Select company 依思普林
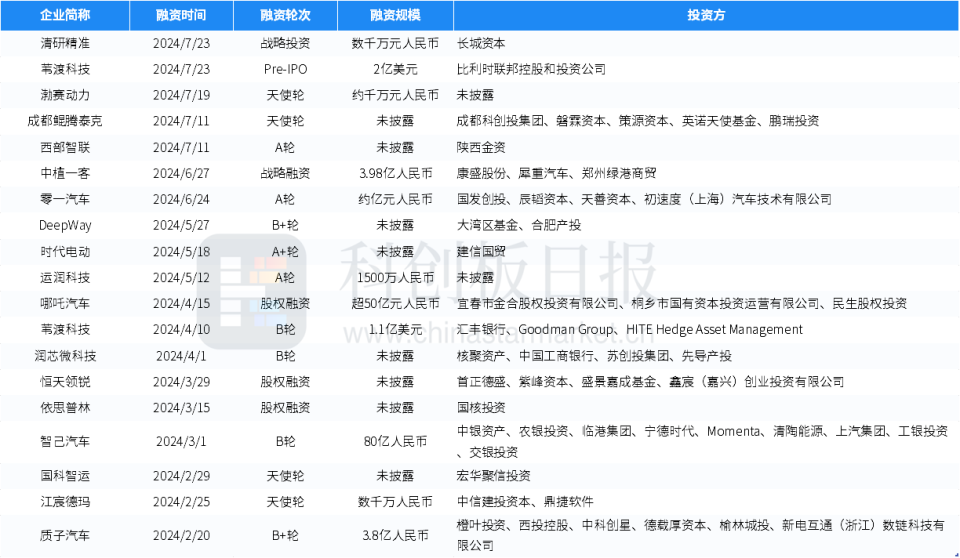Viewport: 960px width, 558px height. (x=65, y=407)
